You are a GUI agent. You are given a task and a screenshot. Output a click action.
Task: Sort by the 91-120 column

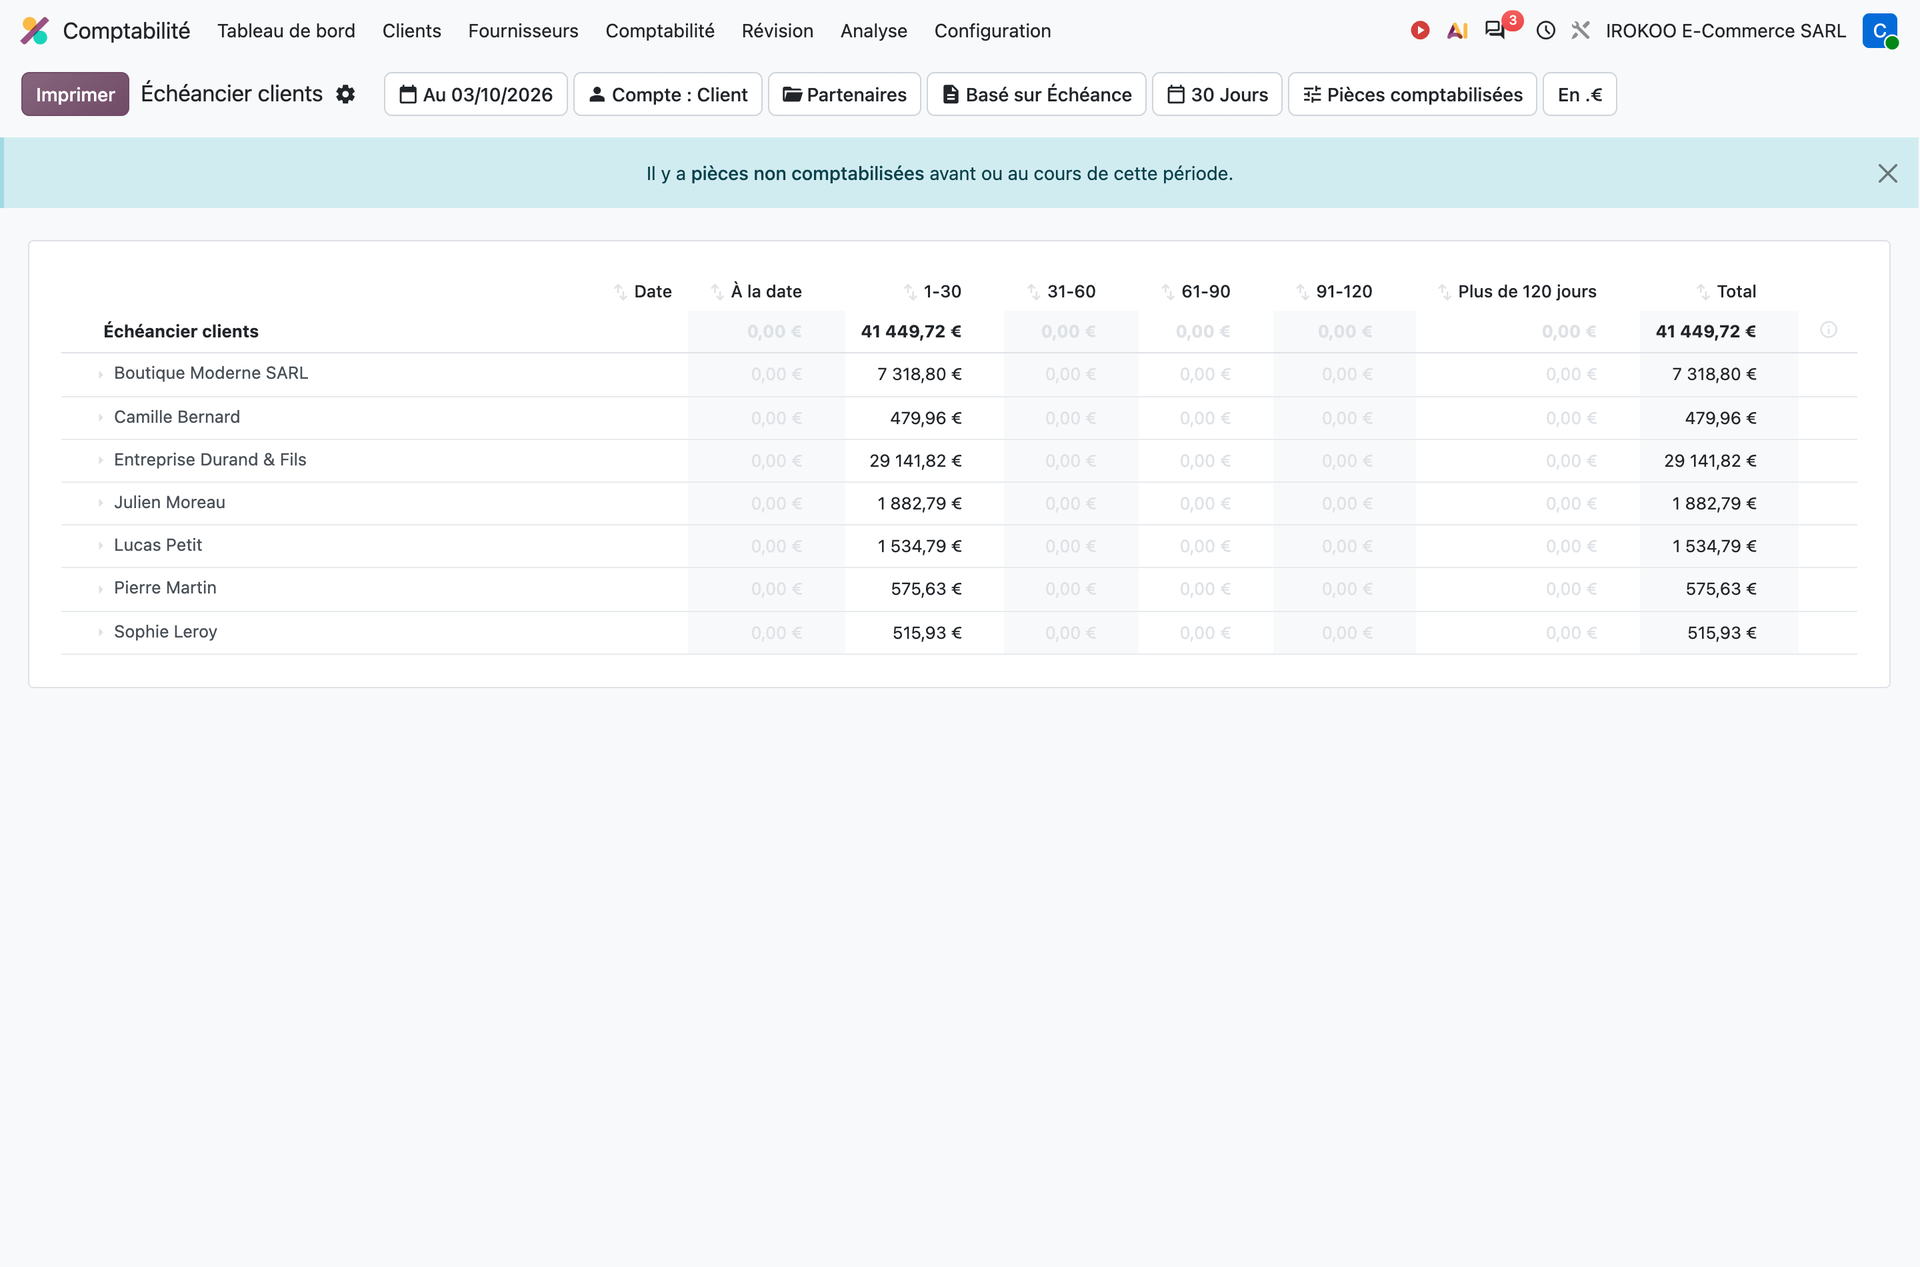[x=1302, y=292]
